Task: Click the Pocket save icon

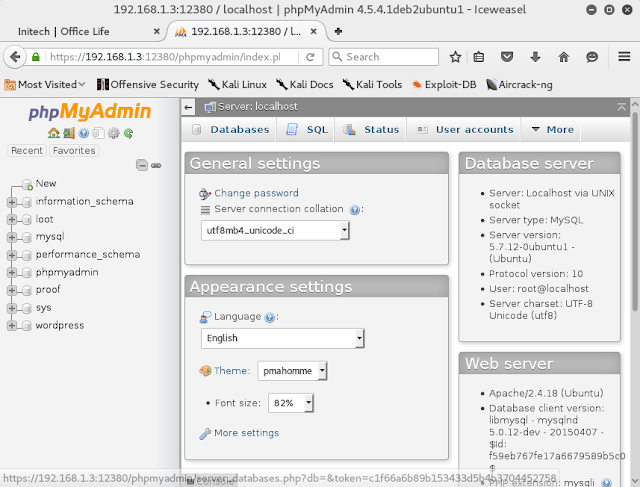Action: tap(507, 57)
